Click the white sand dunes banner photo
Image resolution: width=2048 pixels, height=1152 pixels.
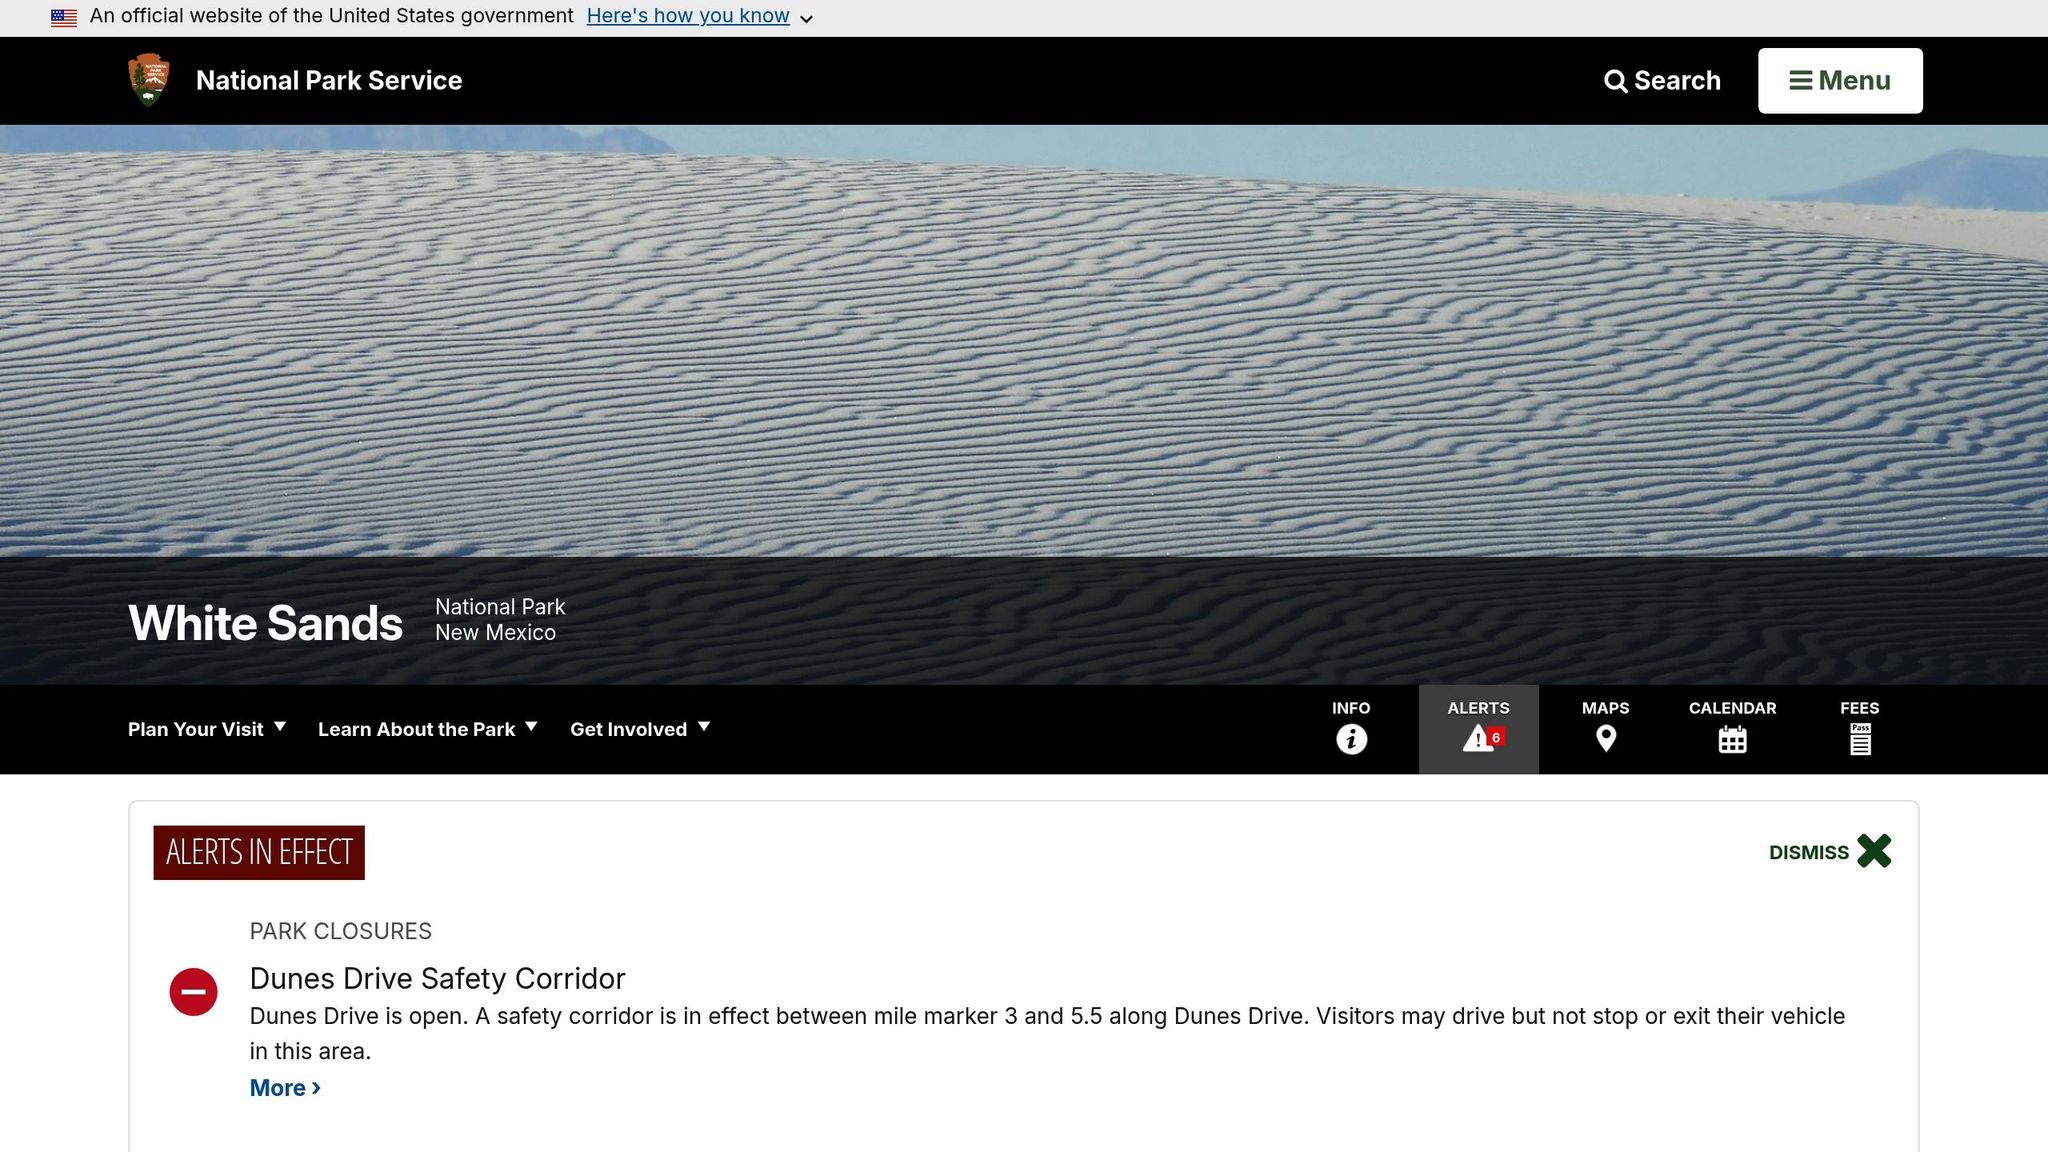1024,340
